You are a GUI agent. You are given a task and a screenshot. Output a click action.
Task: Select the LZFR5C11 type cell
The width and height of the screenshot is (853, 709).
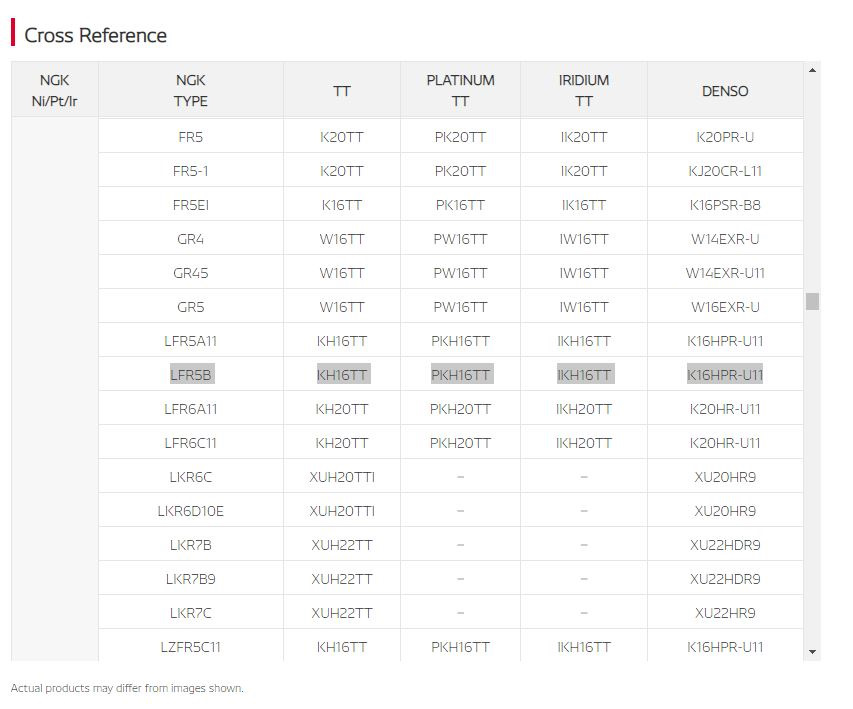pos(191,647)
